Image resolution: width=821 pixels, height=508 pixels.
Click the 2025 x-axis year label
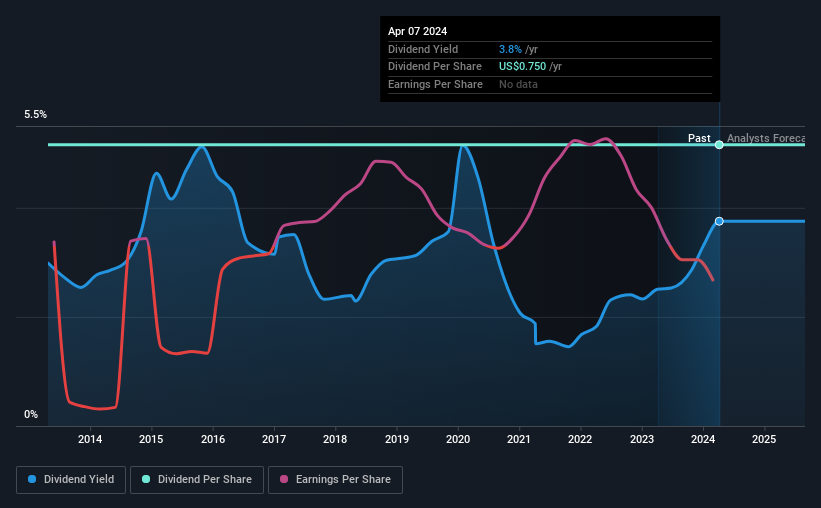(x=764, y=439)
